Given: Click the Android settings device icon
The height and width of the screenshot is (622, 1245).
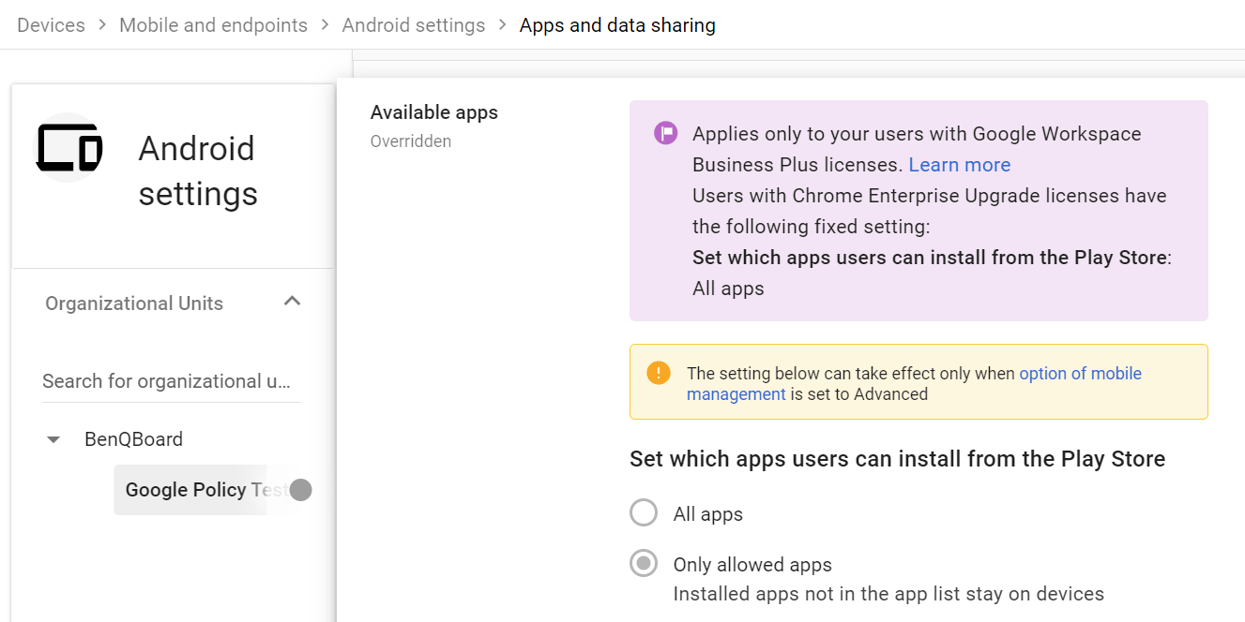Looking at the screenshot, I should [69, 149].
